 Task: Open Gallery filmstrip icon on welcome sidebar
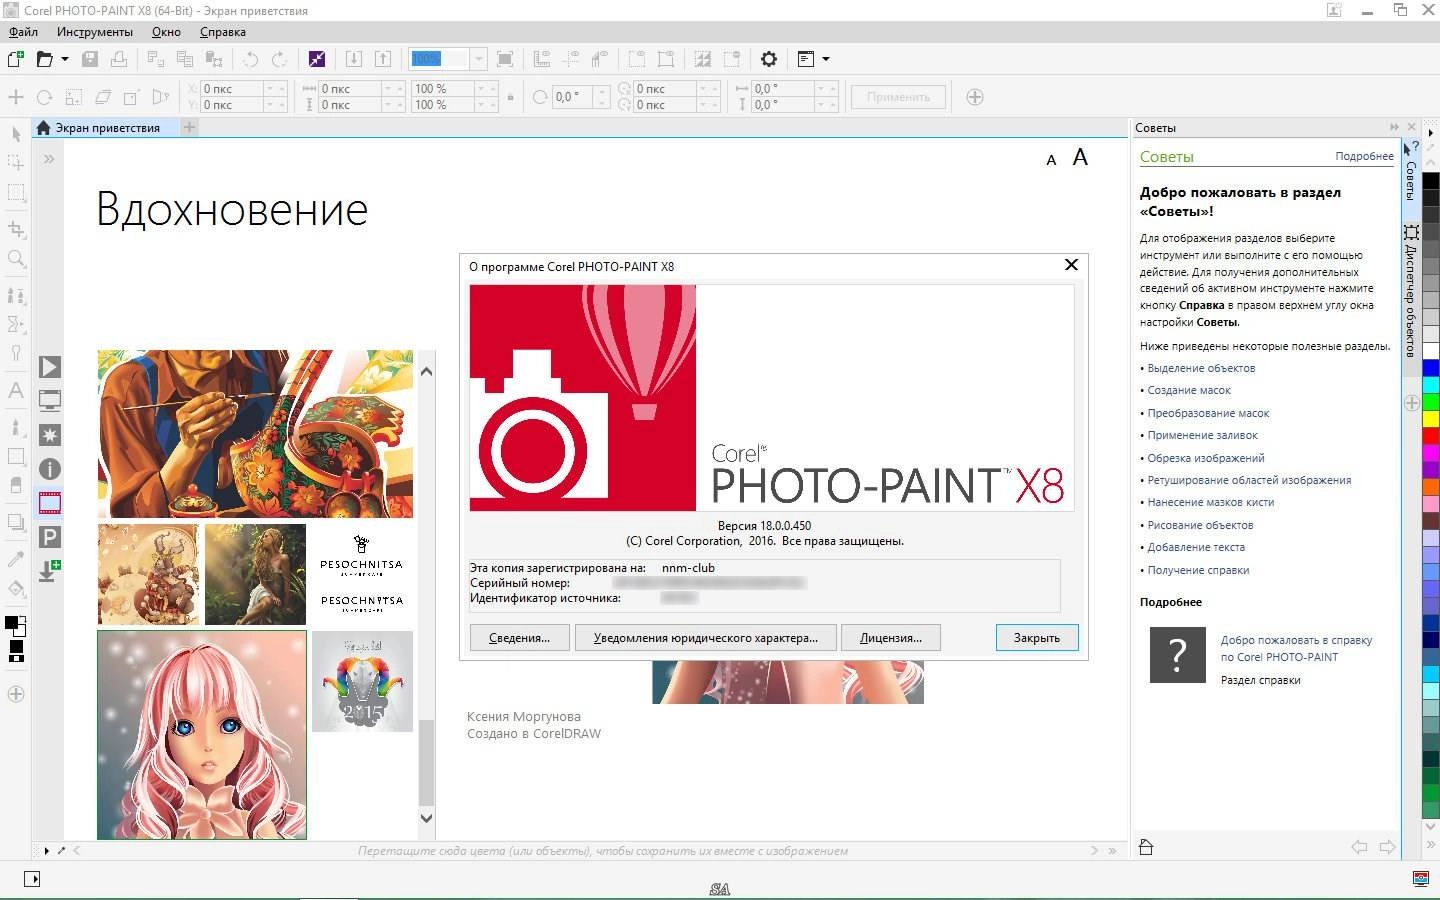pyautogui.click(x=50, y=503)
